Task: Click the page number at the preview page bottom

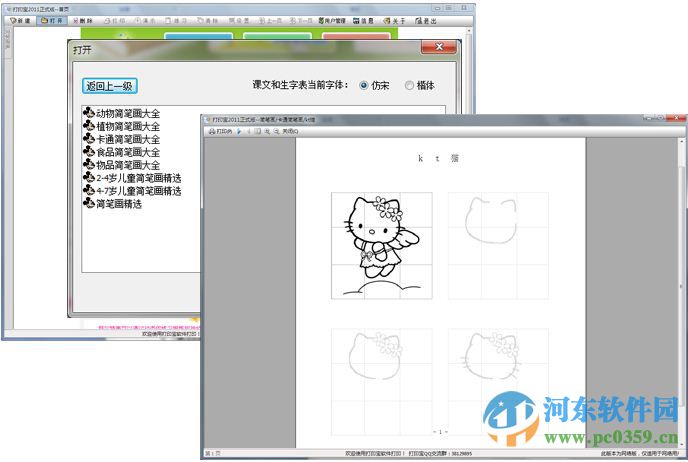Action: tap(440, 432)
